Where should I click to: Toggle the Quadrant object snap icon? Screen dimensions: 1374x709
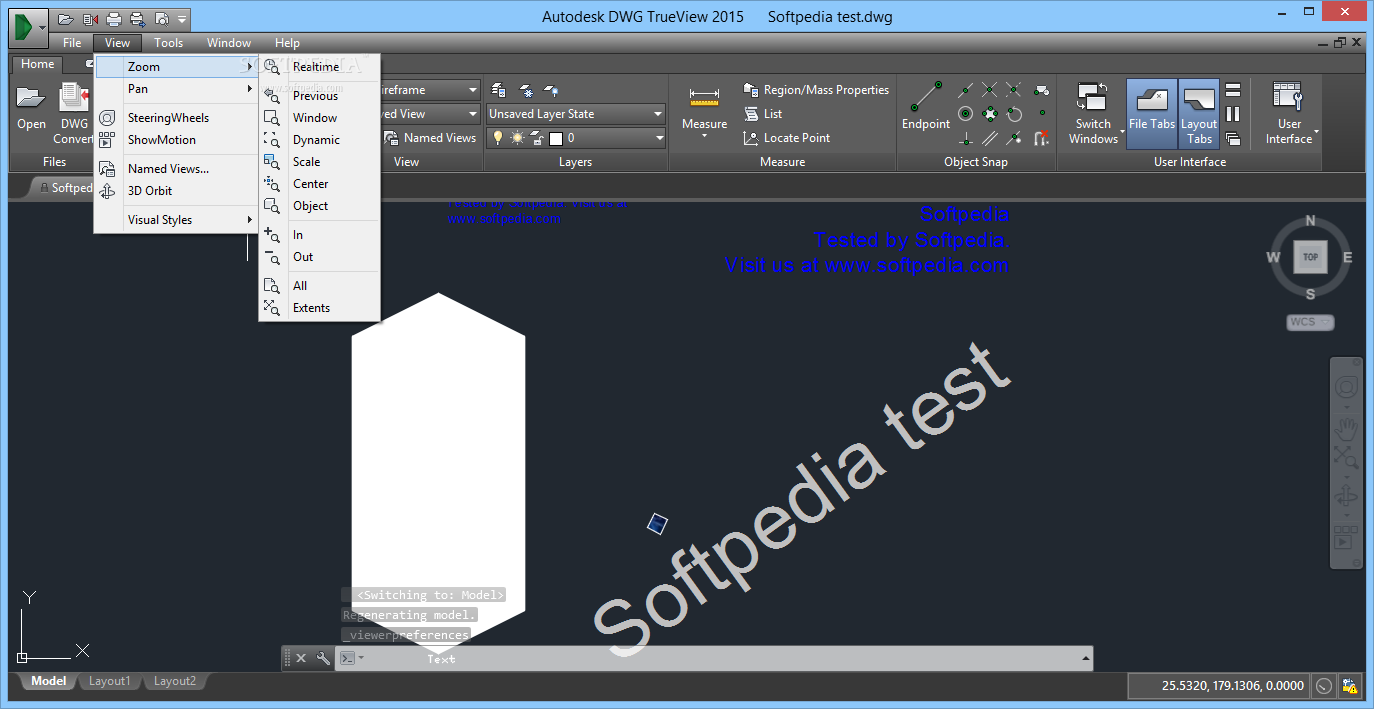[990, 114]
